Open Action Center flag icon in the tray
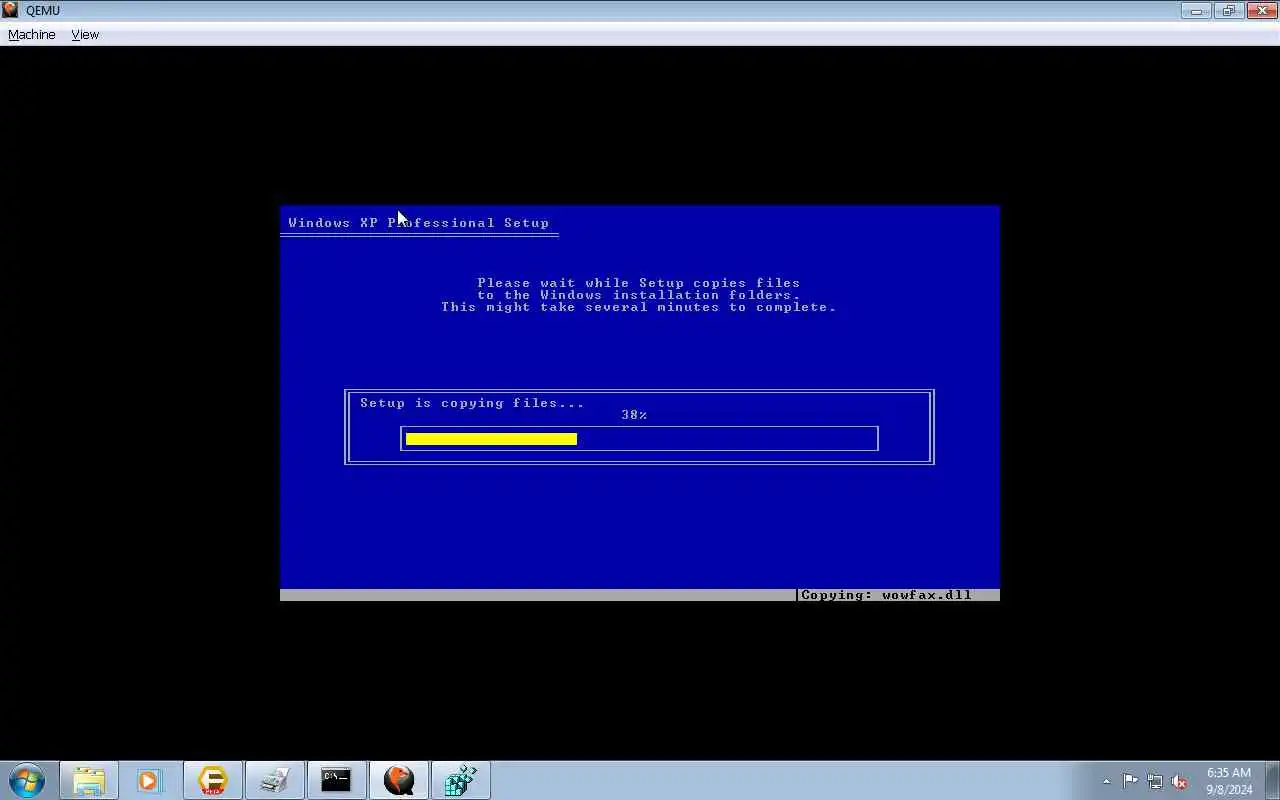The image size is (1280, 800). 1130,781
